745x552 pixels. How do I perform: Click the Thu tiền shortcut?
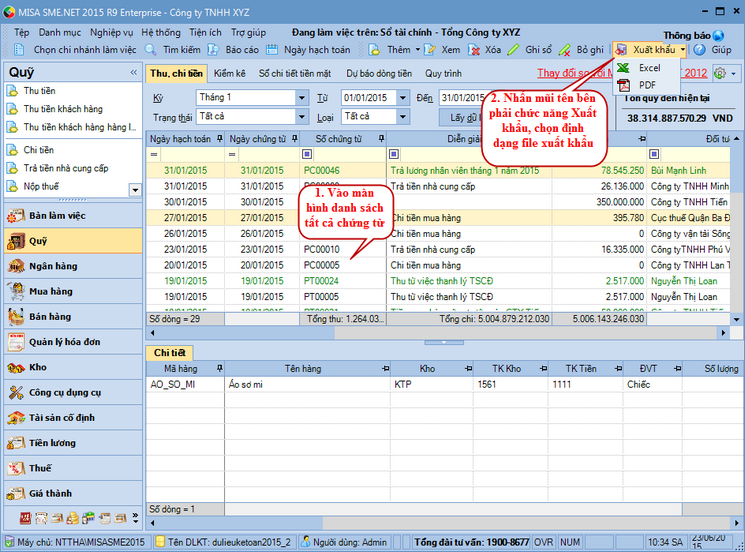(x=39, y=91)
